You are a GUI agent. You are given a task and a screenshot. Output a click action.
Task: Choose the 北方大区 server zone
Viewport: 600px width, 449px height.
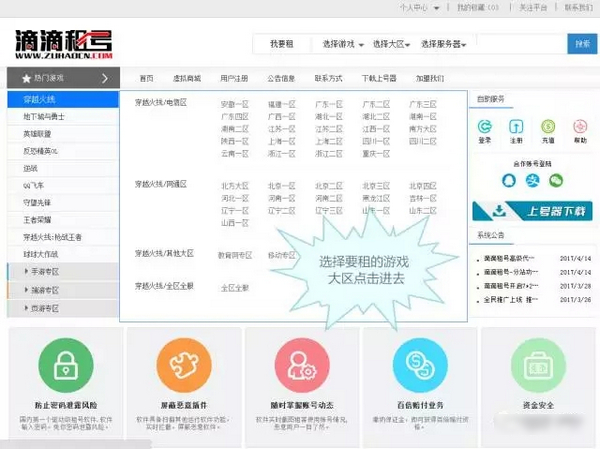(235, 186)
